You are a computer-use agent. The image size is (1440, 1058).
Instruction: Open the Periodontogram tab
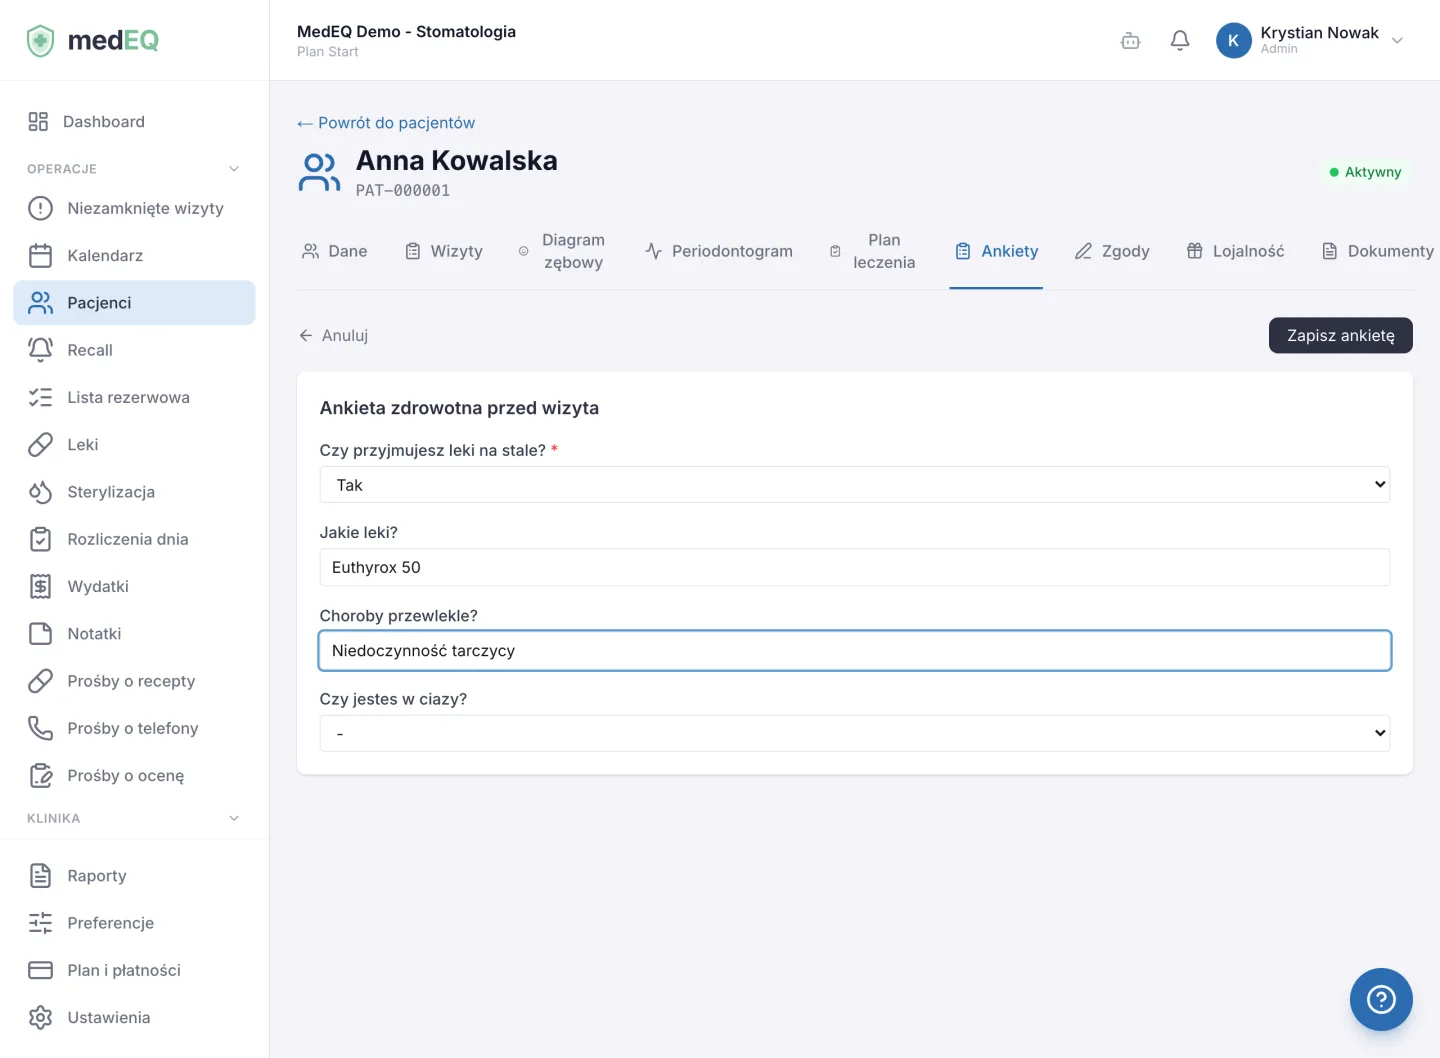click(x=719, y=251)
